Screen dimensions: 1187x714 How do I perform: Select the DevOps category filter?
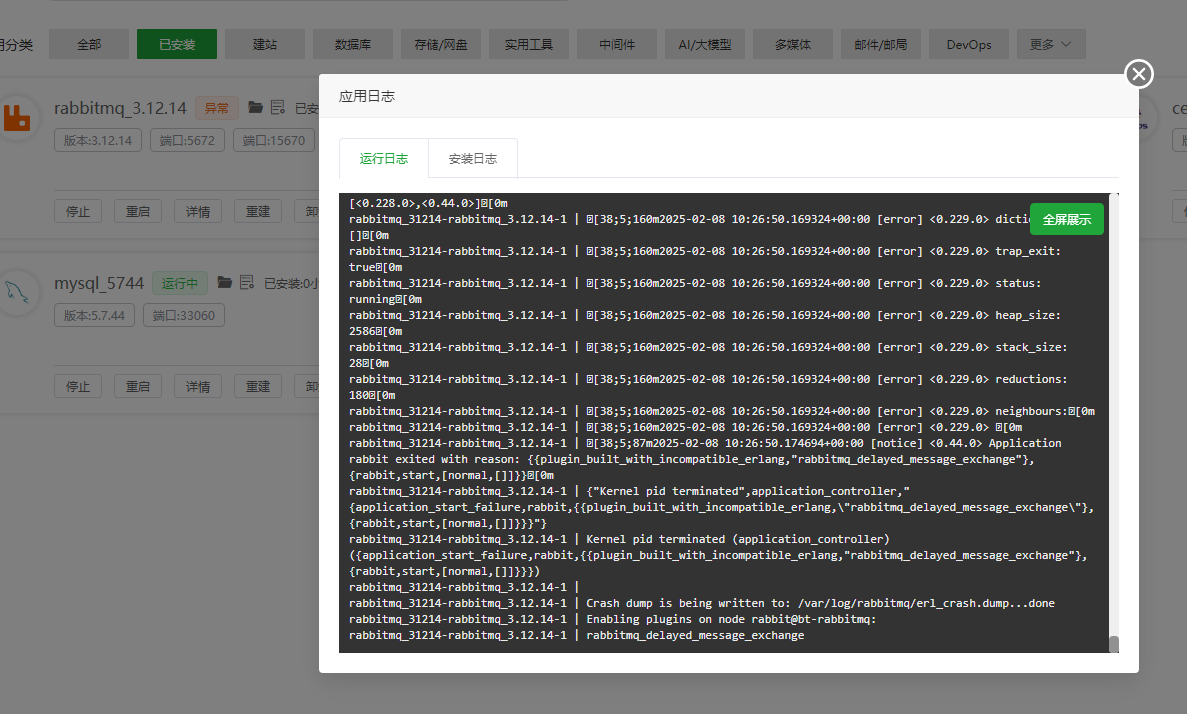tap(969, 45)
